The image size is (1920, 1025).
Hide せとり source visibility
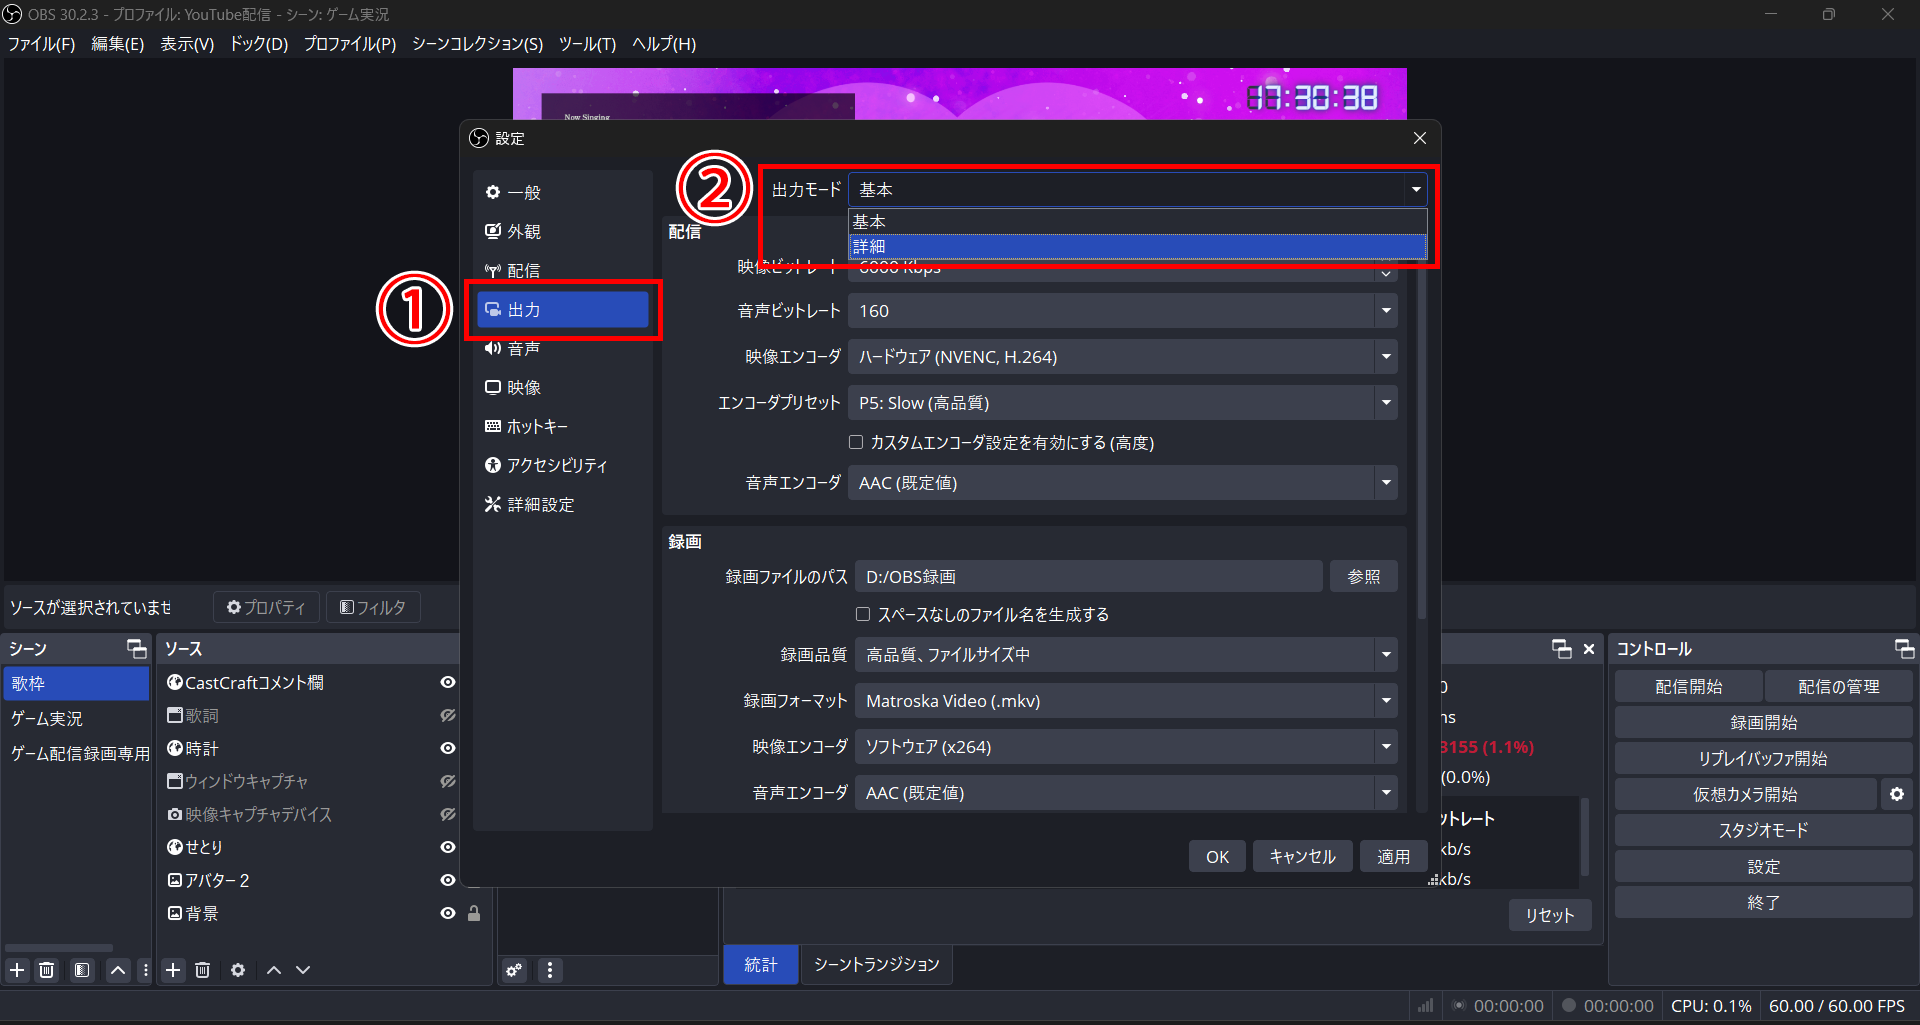pyautogui.click(x=448, y=847)
